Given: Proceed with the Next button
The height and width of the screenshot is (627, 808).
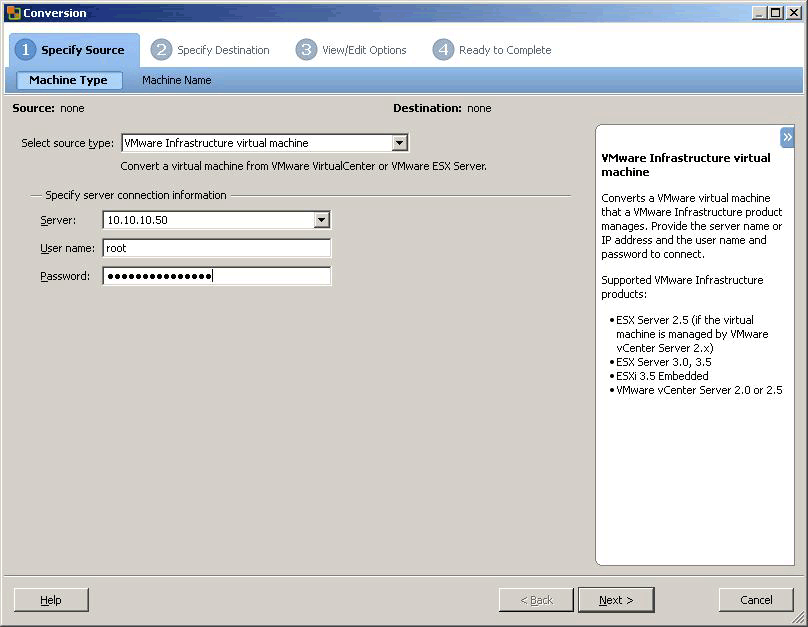Looking at the screenshot, I should [616, 600].
